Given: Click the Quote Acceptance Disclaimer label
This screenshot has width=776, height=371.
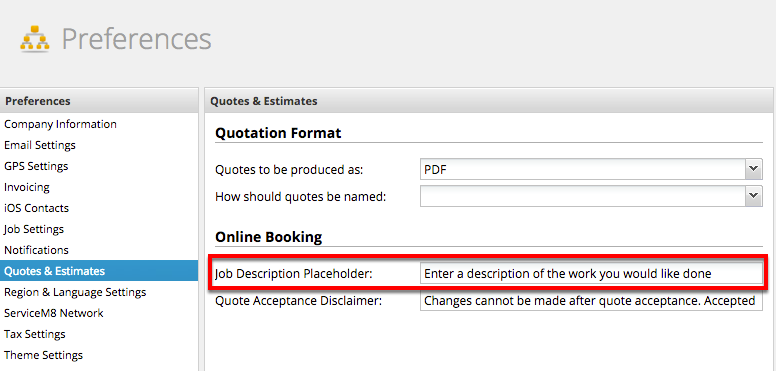Looking at the screenshot, I should [x=298, y=301].
